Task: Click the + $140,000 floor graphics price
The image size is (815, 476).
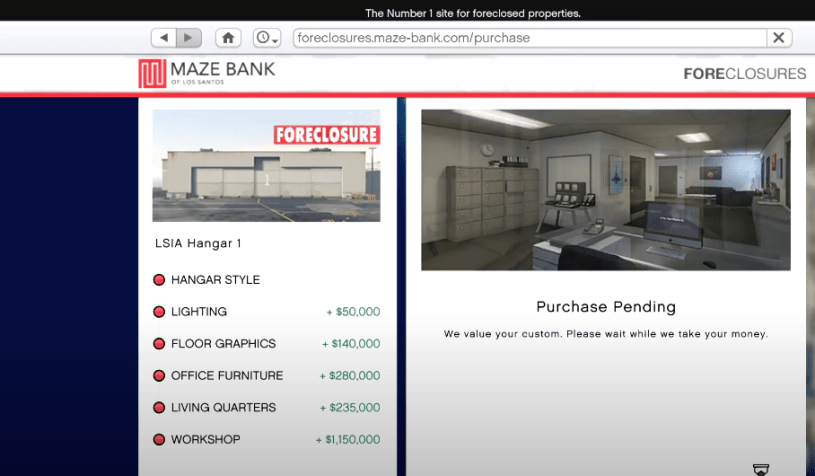Action: click(351, 343)
